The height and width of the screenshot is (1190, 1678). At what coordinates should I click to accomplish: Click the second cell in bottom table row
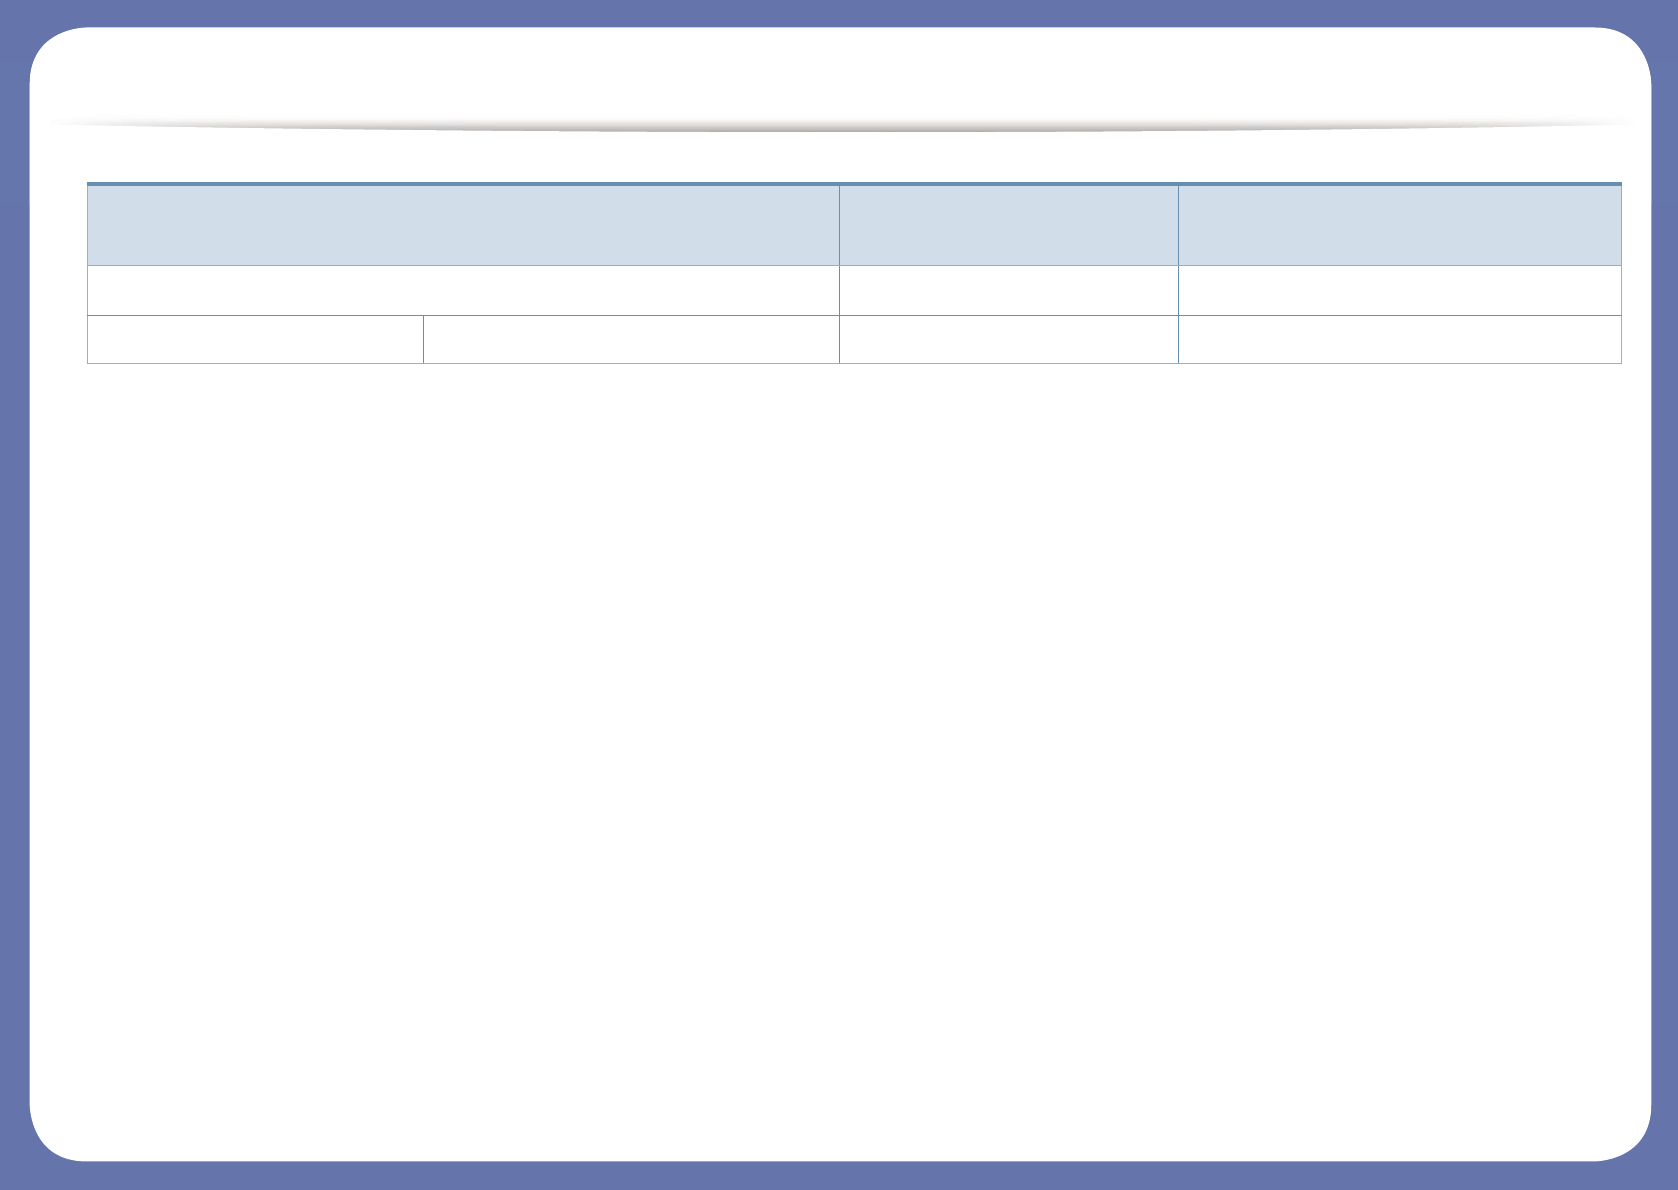pos(631,339)
